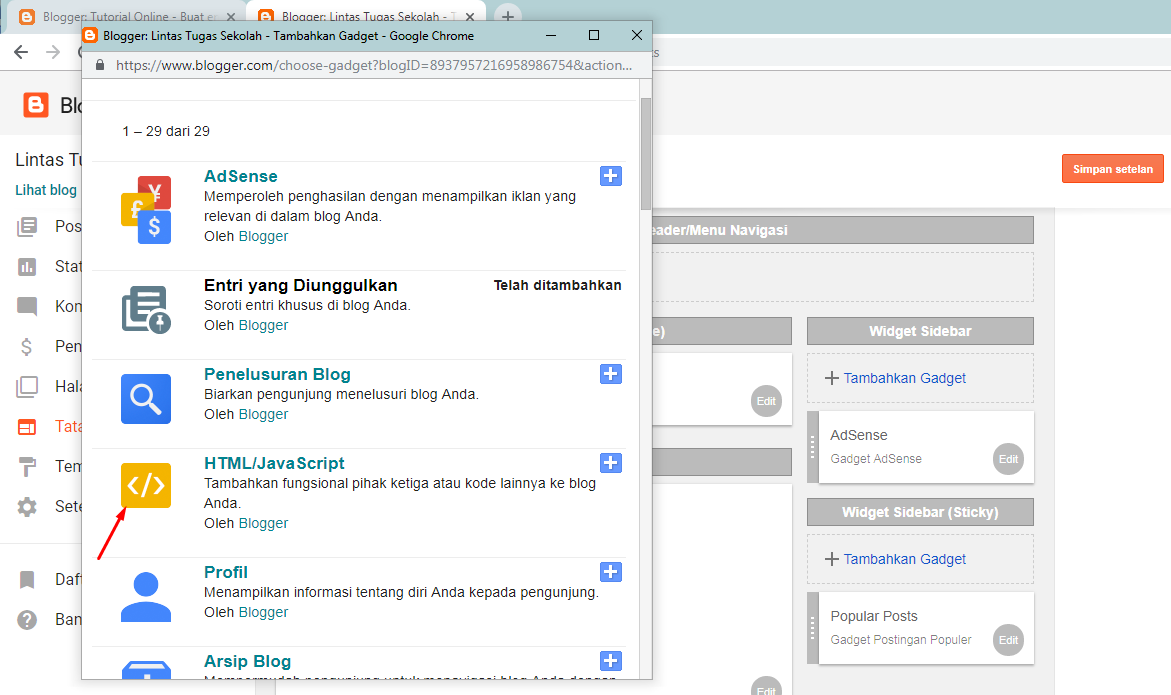Add the AdSense gadget with its plus button

(610, 176)
